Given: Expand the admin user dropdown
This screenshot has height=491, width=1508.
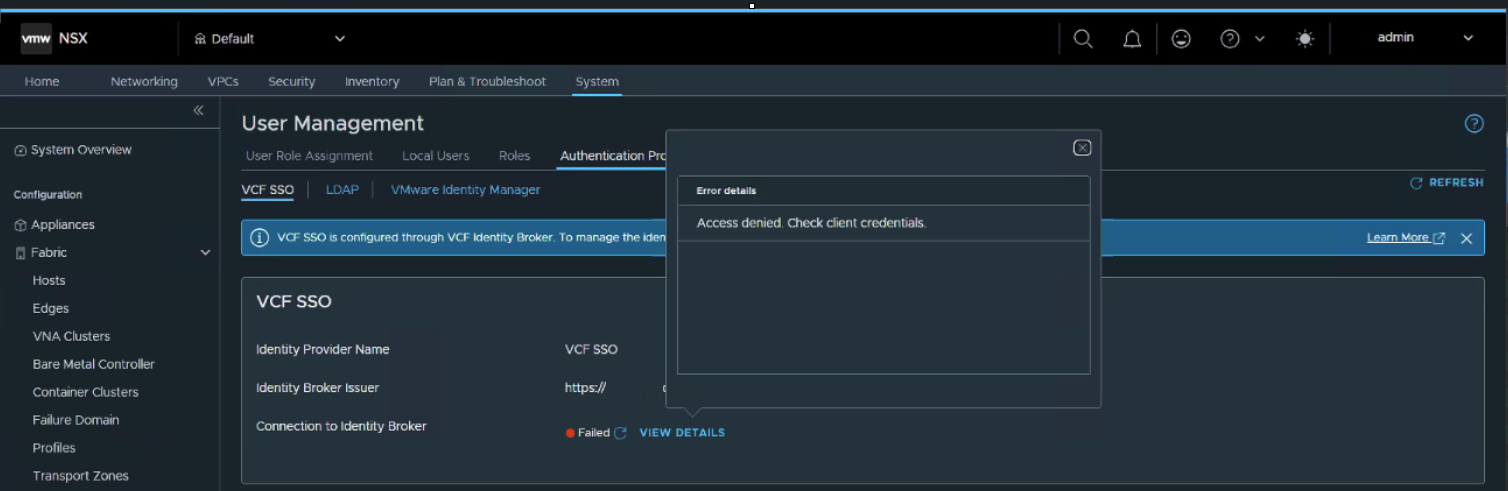Looking at the screenshot, I should click(1425, 38).
